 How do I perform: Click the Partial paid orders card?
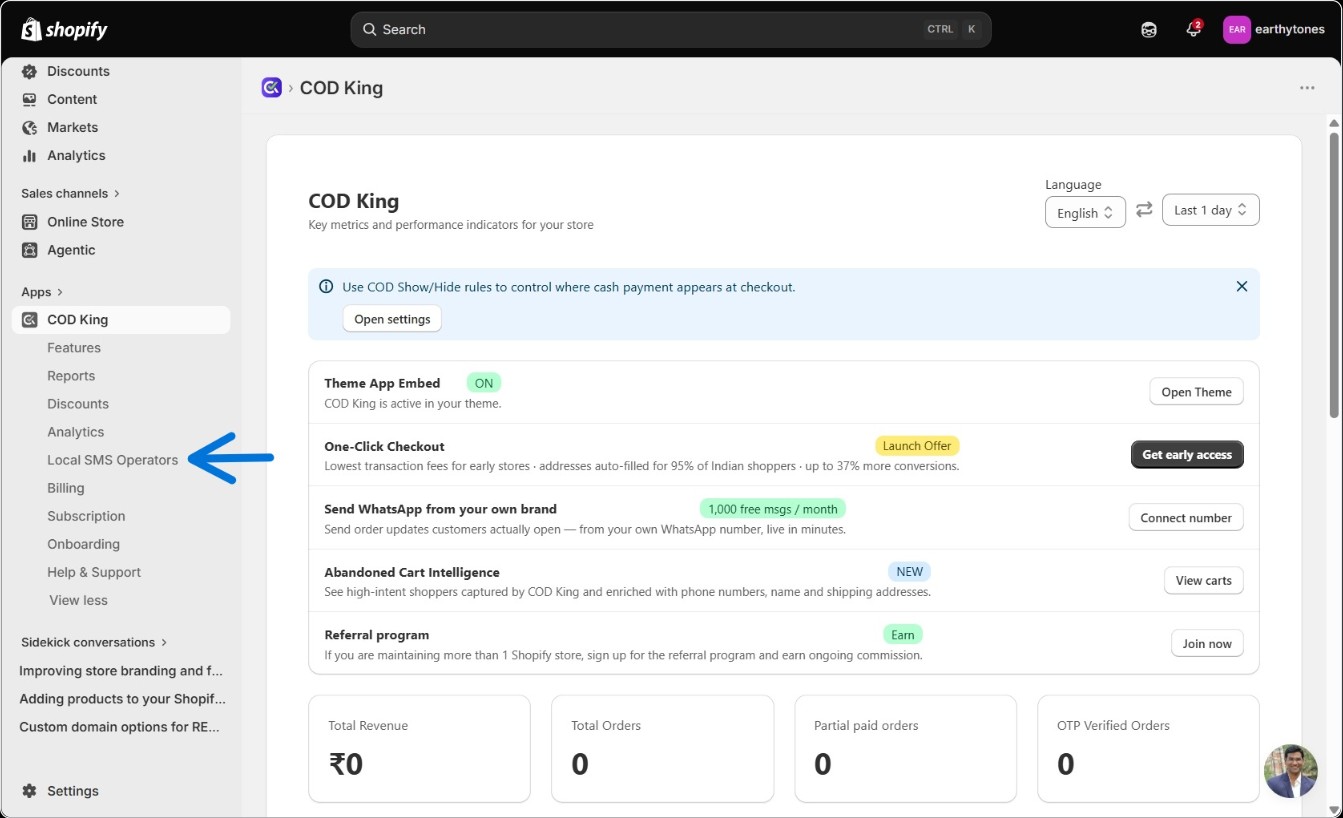(x=905, y=749)
